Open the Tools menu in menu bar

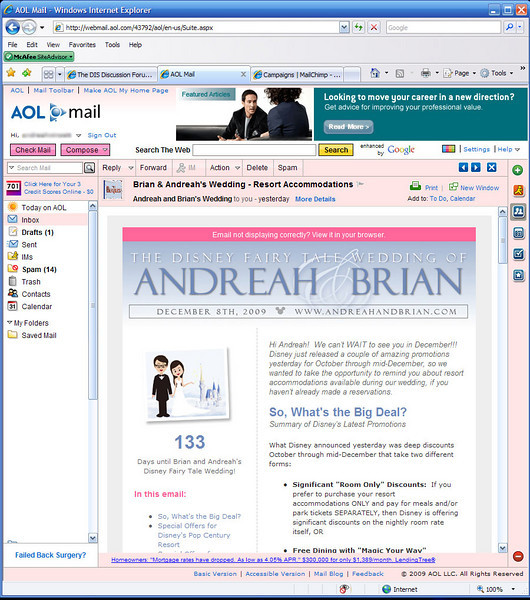click(112, 45)
